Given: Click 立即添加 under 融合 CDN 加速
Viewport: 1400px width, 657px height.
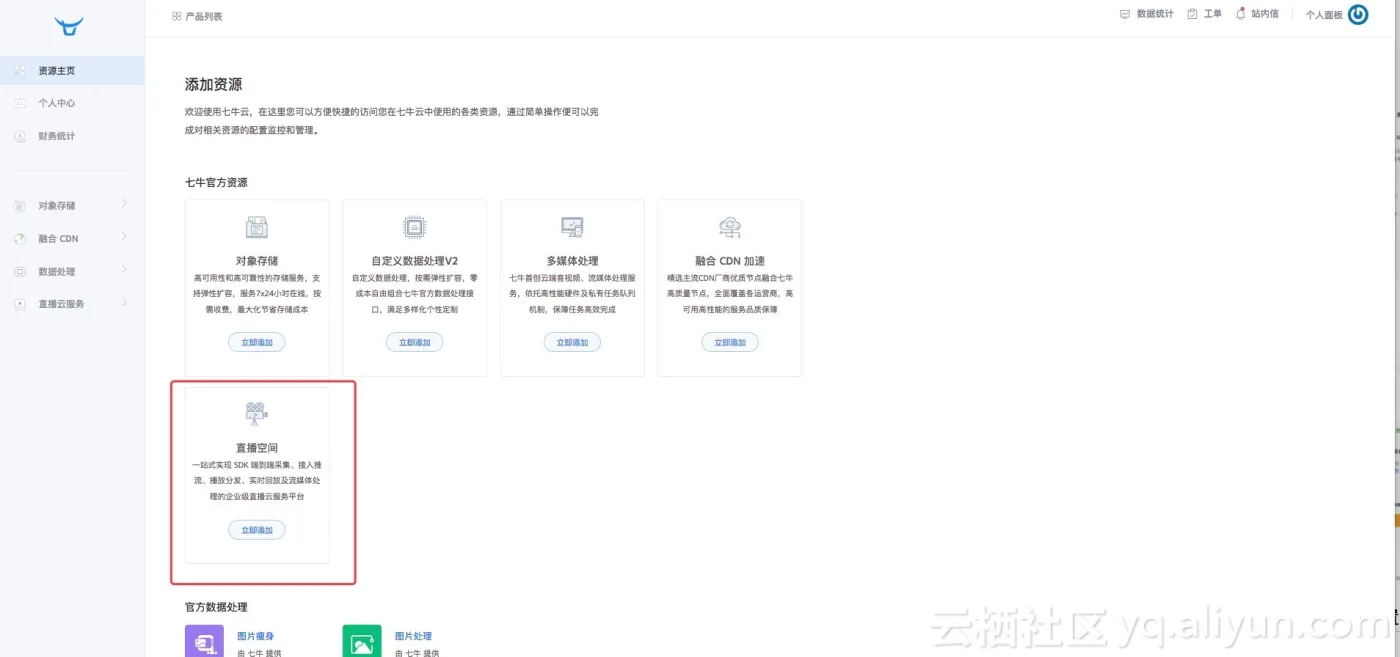Looking at the screenshot, I should (729, 342).
